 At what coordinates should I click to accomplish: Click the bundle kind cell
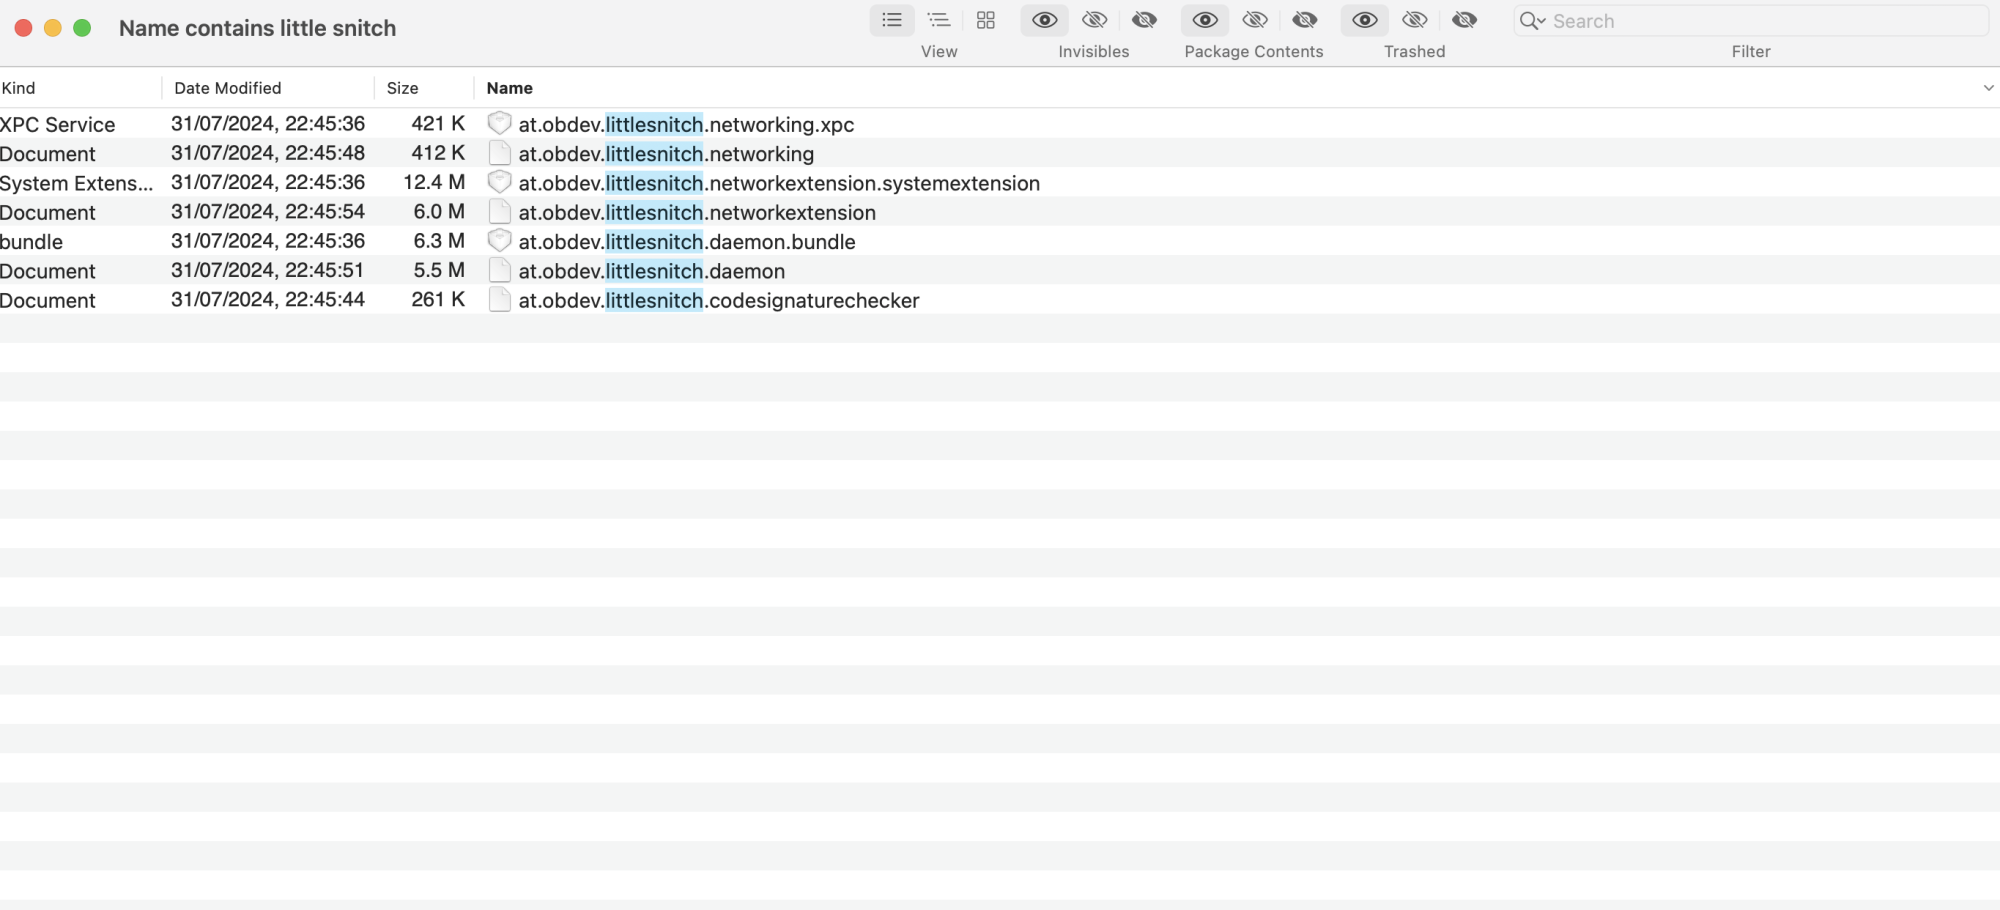pyautogui.click(x=32, y=241)
